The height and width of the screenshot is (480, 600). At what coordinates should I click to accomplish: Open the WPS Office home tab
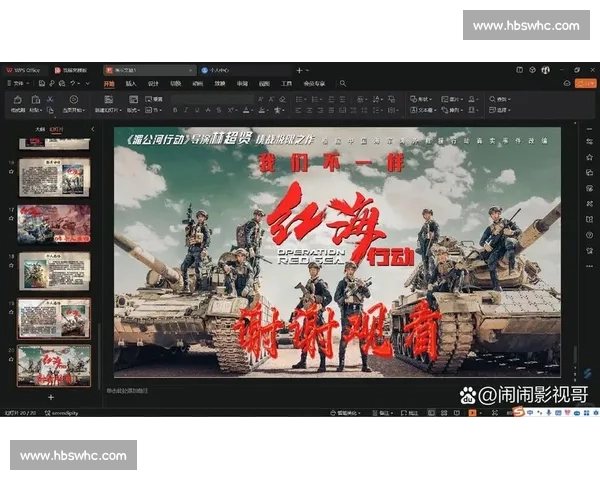click(x=24, y=70)
